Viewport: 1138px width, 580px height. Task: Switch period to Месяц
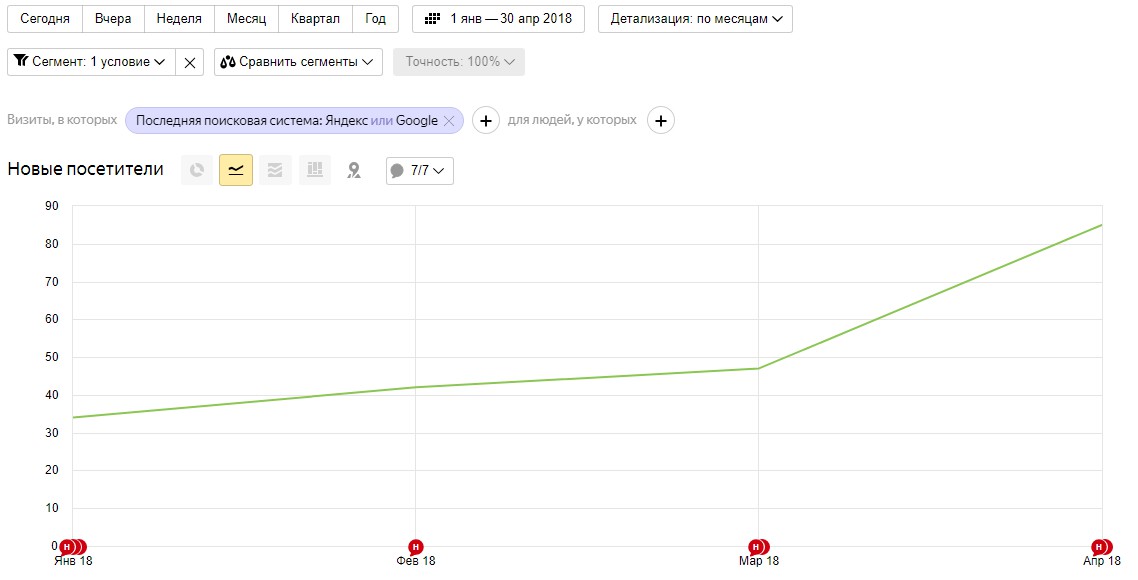tap(247, 19)
